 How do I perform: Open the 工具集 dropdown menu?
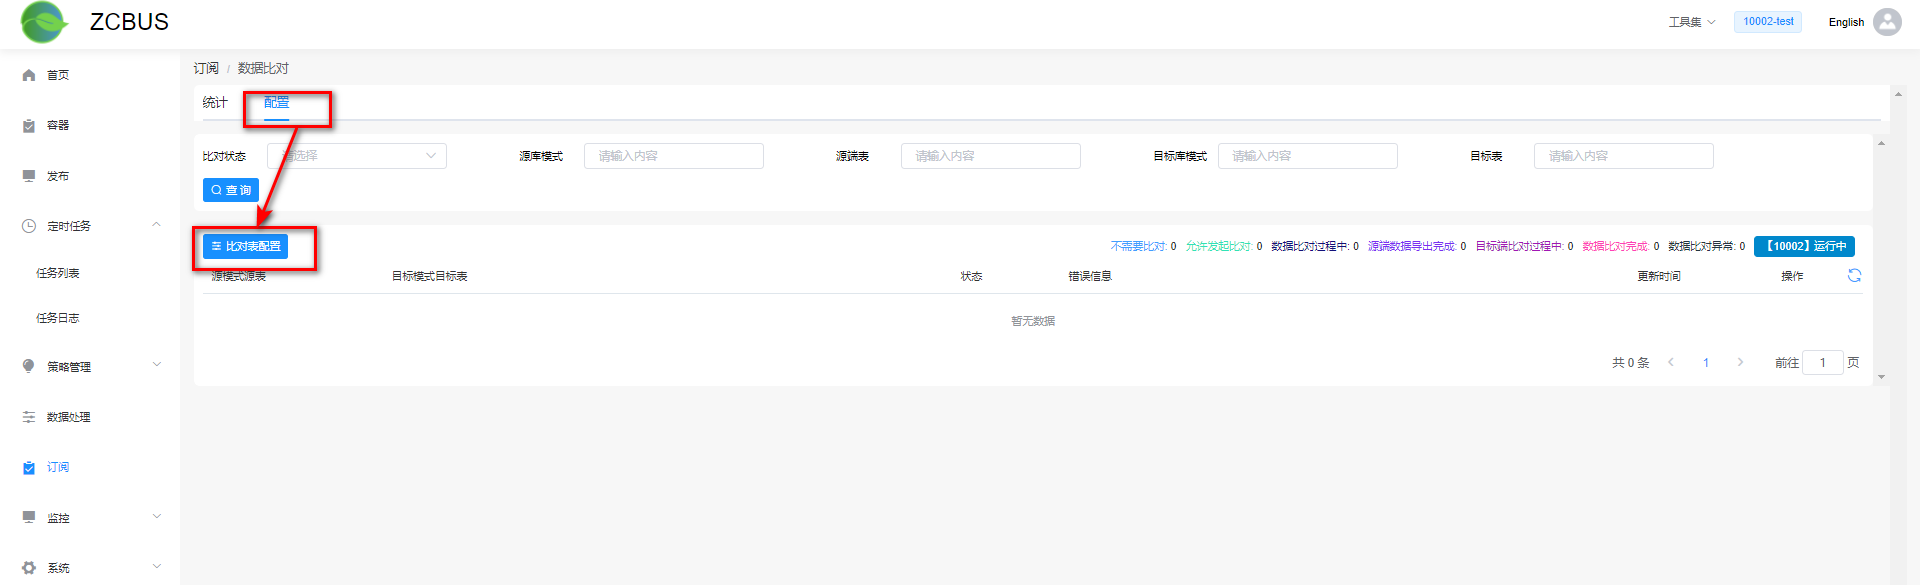coord(1691,22)
